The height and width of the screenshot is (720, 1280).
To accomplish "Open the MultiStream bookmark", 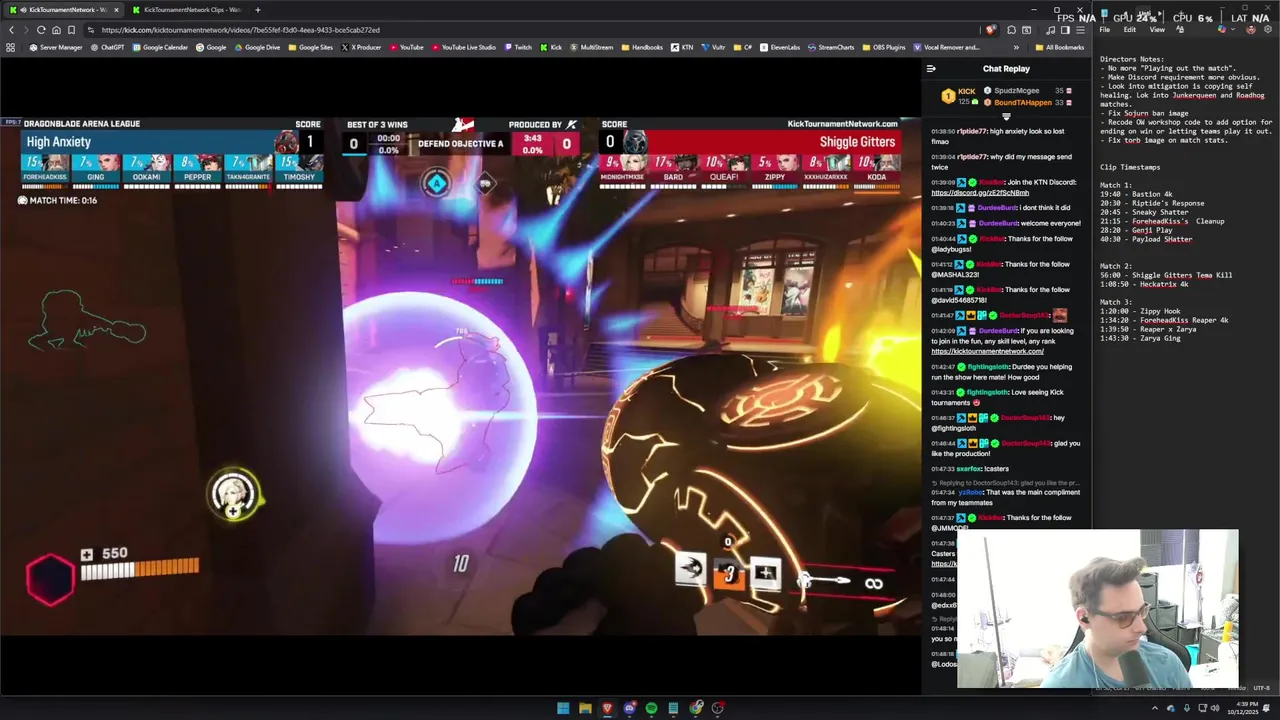I will pyautogui.click(x=591, y=47).
